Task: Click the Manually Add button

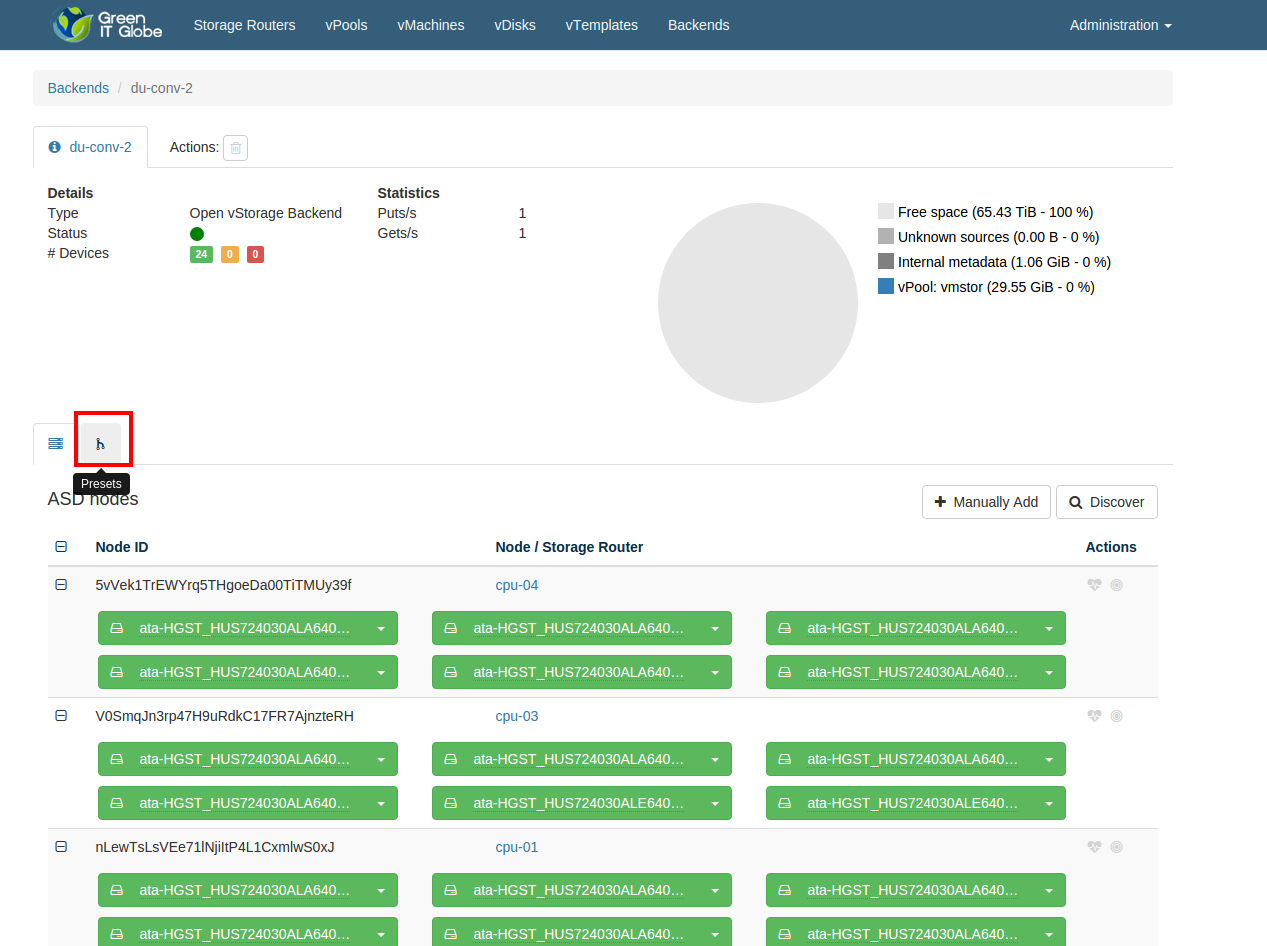Action: click(986, 502)
